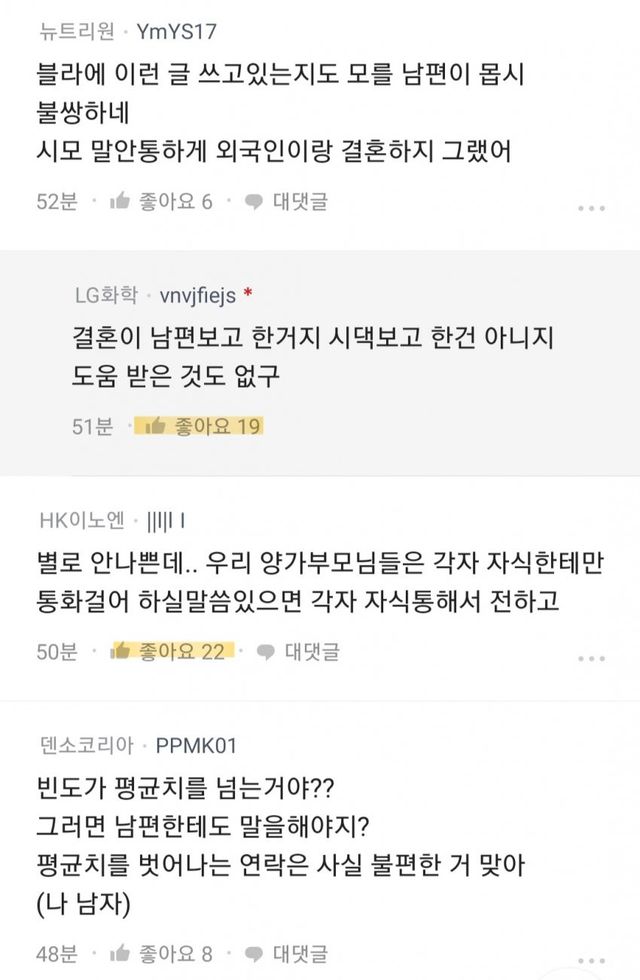Tap the reply bubble icon under PPMK01's comment
Viewport: 640px width, 980px height.
tap(254, 953)
